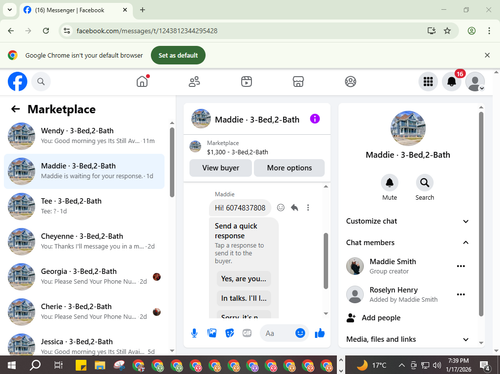Image resolution: width=500 pixels, height=374 pixels.
Task: Click the microphone voice clip icon
Action: click(x=194, y=333)
